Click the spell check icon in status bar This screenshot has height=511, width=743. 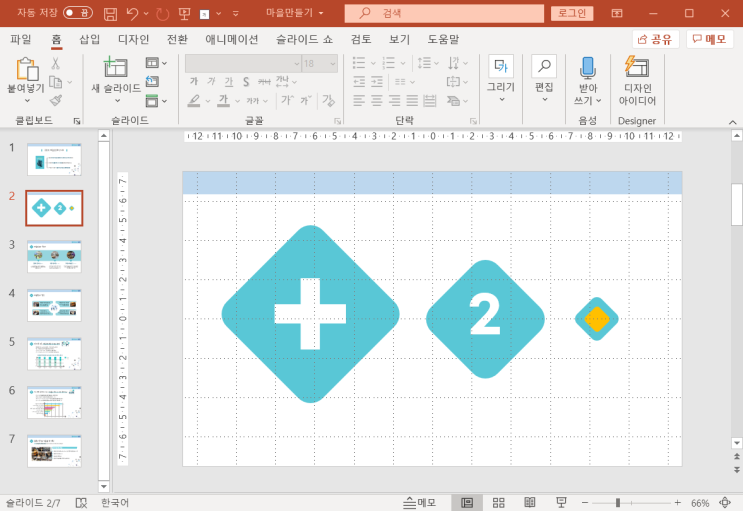pyautogui.click(x=82, y=503)
